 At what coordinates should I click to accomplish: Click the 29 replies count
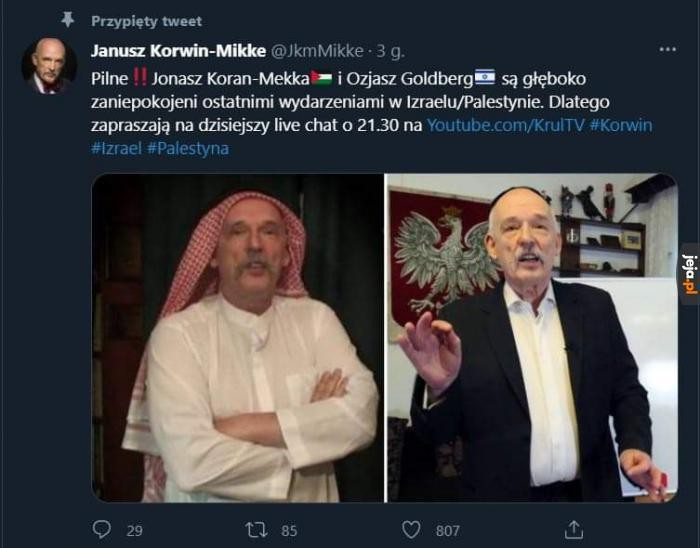134,531
